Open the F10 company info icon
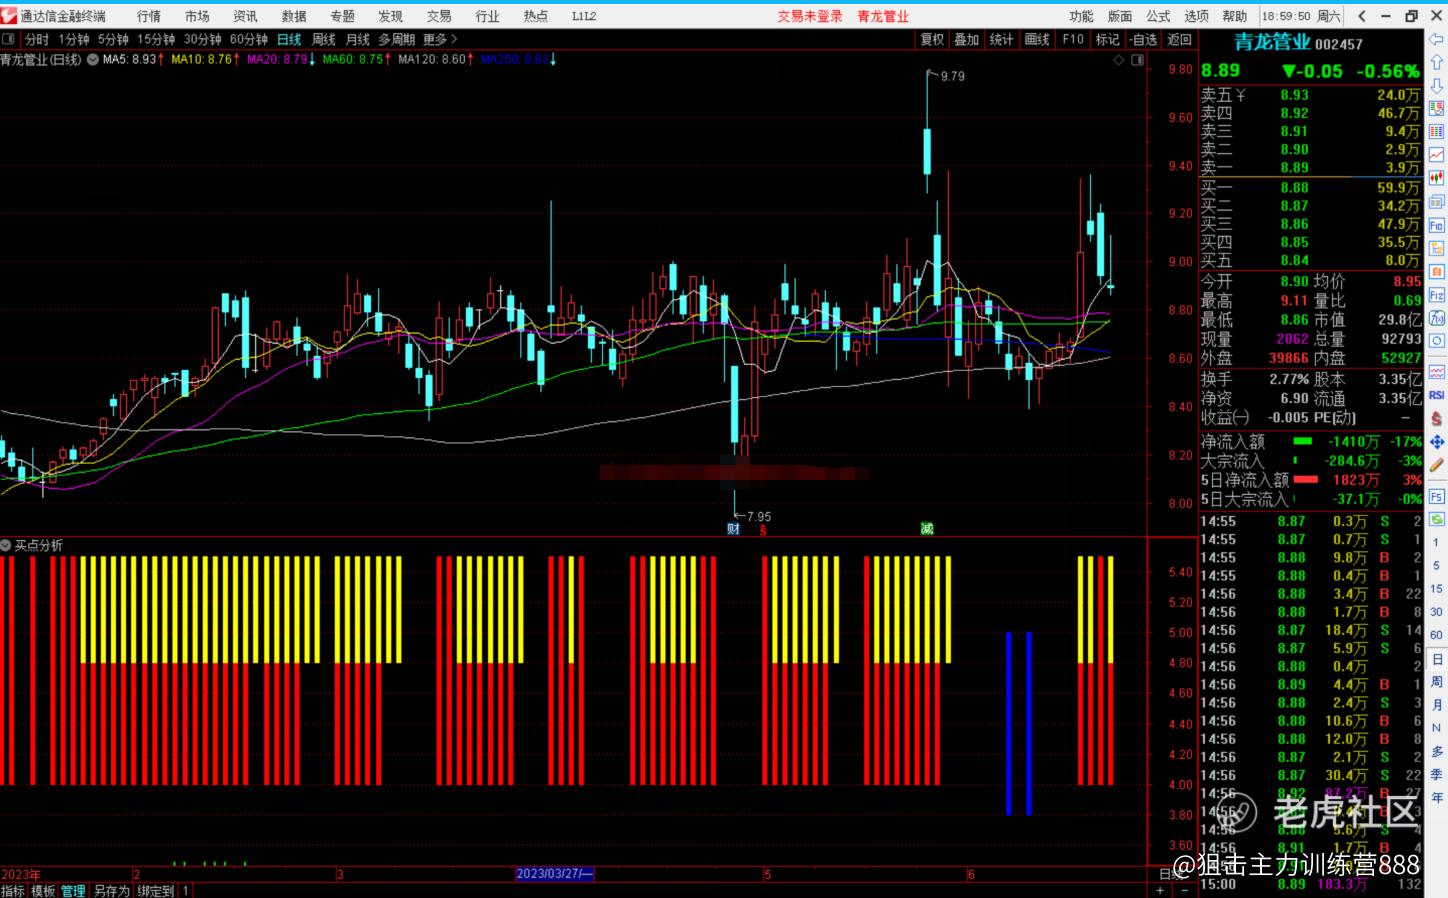The image size is (1448, 898). pyautogui.click(x=1437, y=225)
